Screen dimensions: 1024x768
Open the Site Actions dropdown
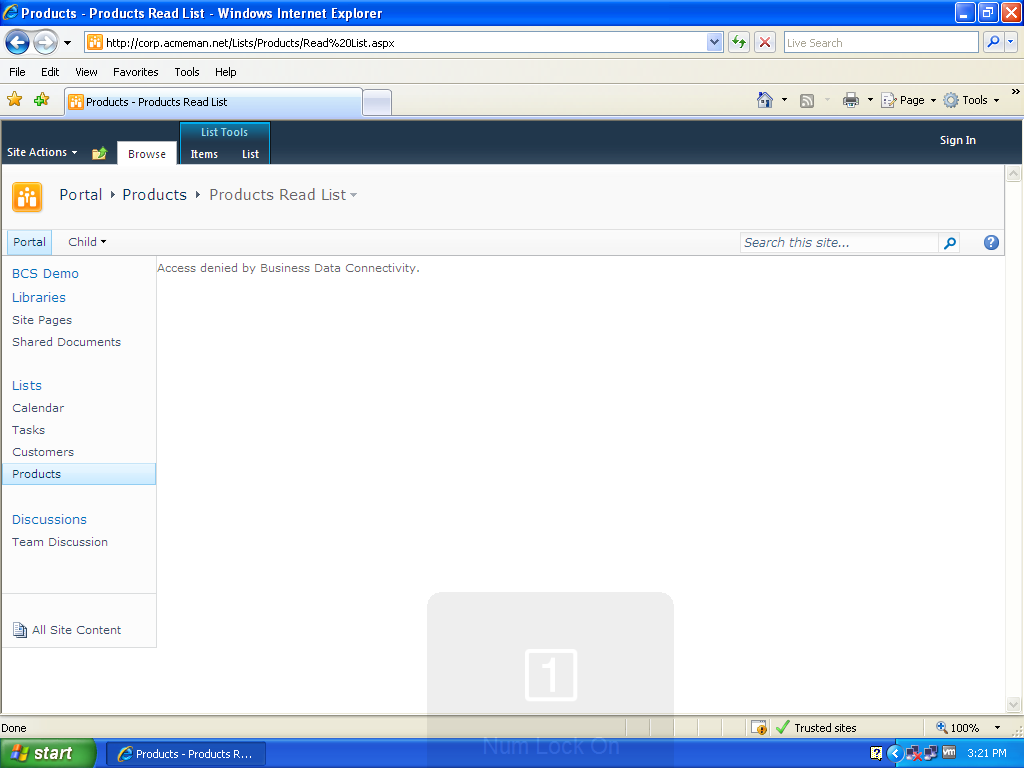pyautogui.click(x=42, y=153)
